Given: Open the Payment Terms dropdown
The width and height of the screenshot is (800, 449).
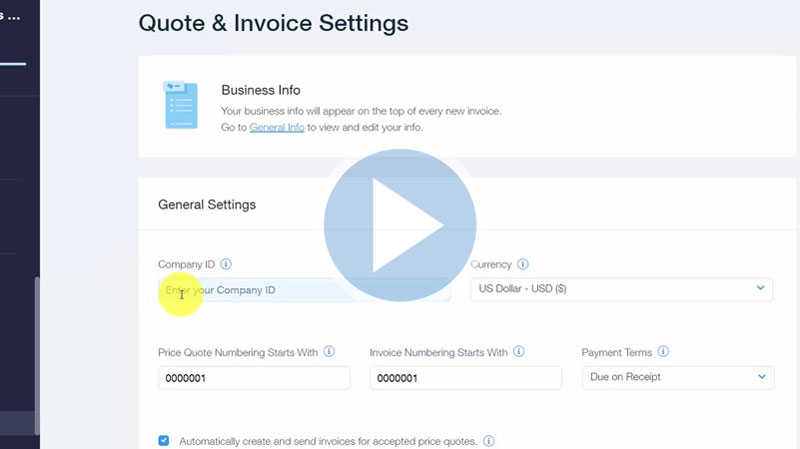Looking at the screenshot, I should (677, 377).
